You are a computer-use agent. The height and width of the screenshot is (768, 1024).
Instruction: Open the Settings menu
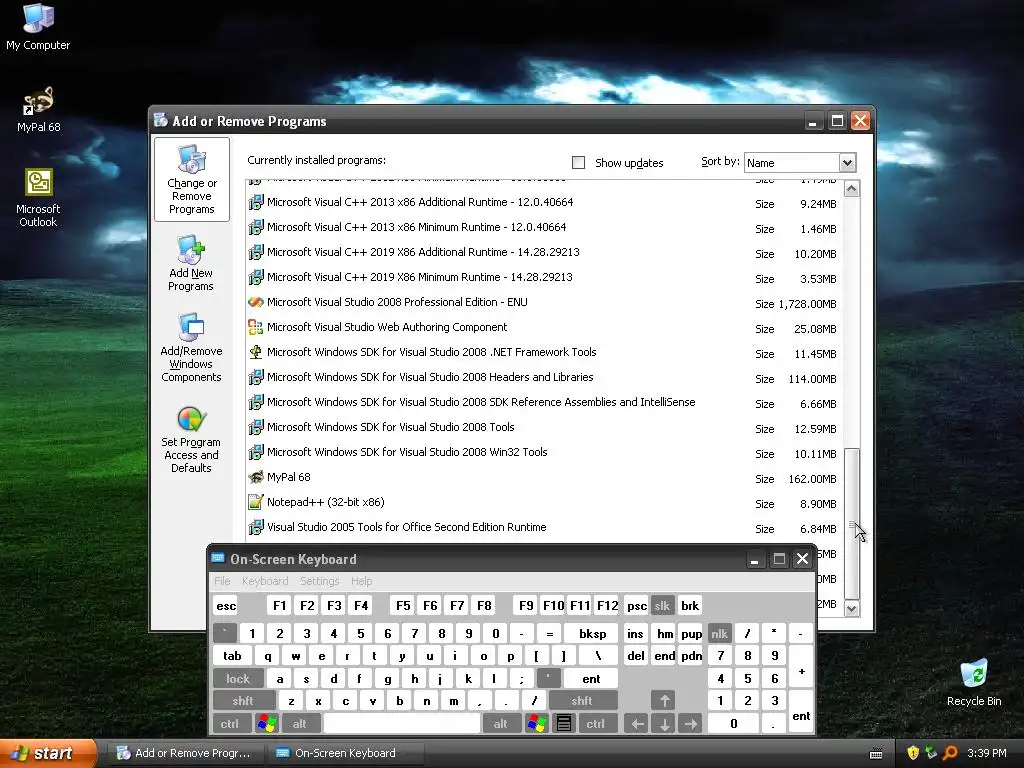319,581
